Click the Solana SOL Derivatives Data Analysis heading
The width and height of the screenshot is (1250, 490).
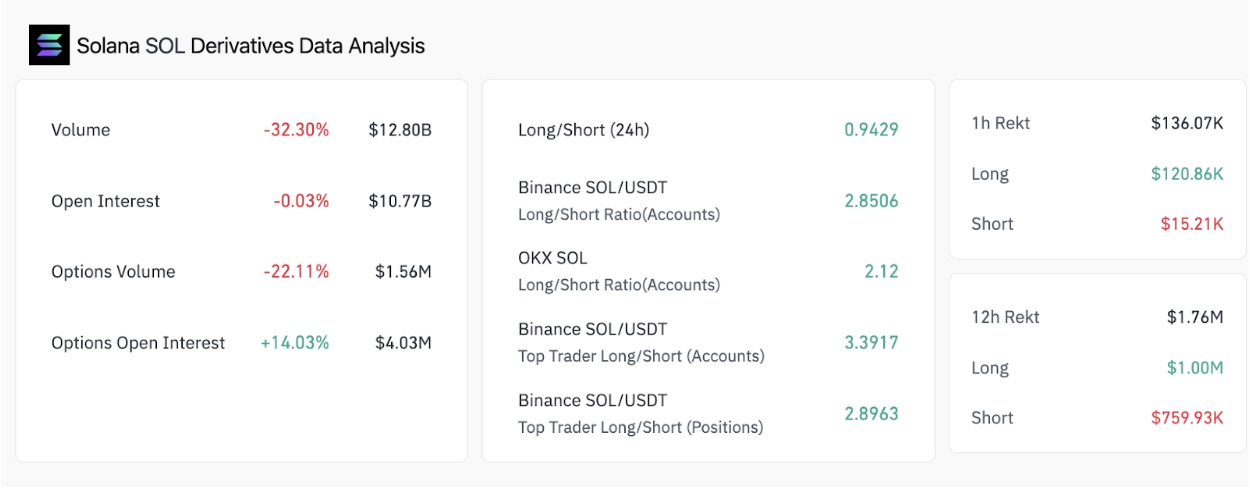[251, 46]
